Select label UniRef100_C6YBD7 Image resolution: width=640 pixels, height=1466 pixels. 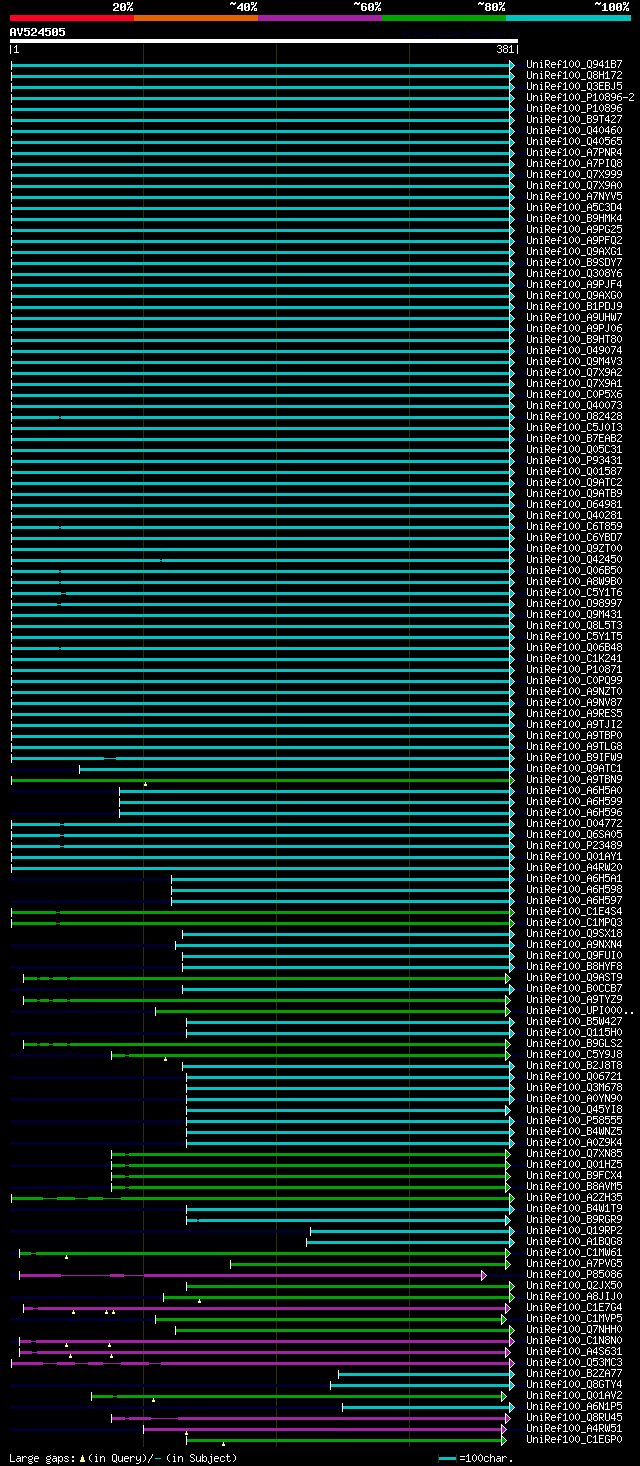pos(575,537)
